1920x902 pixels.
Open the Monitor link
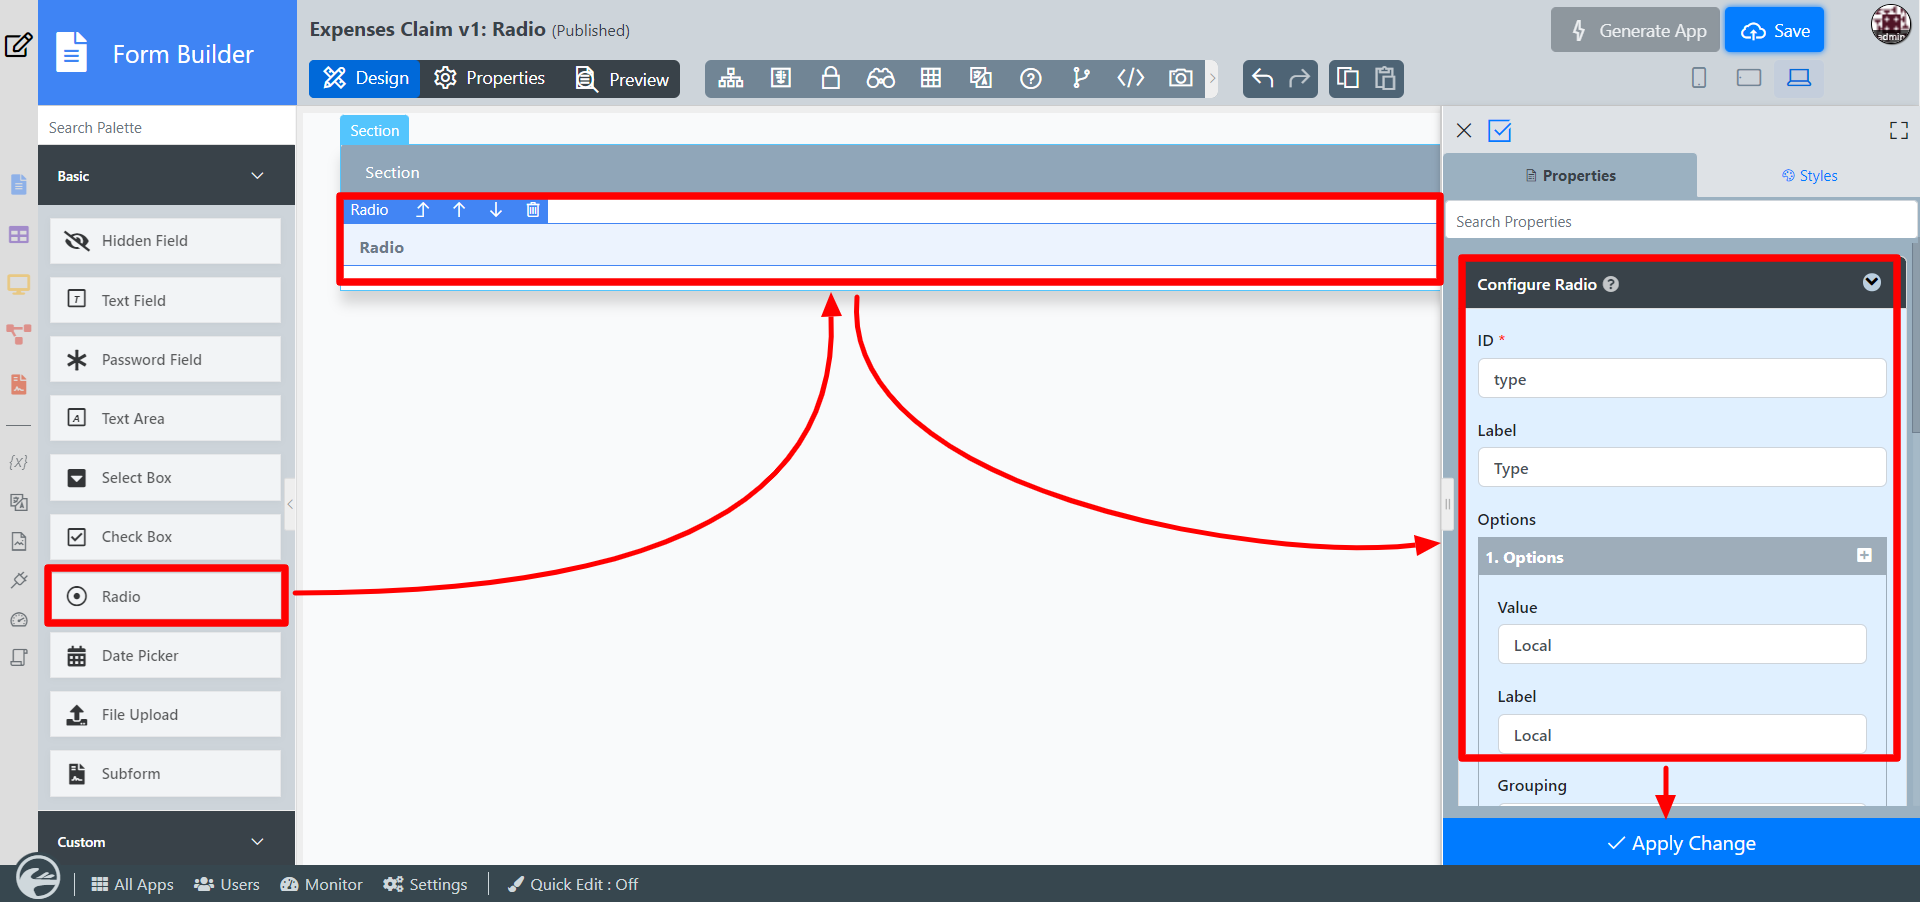pyautogui.click(x=321, y=884)
